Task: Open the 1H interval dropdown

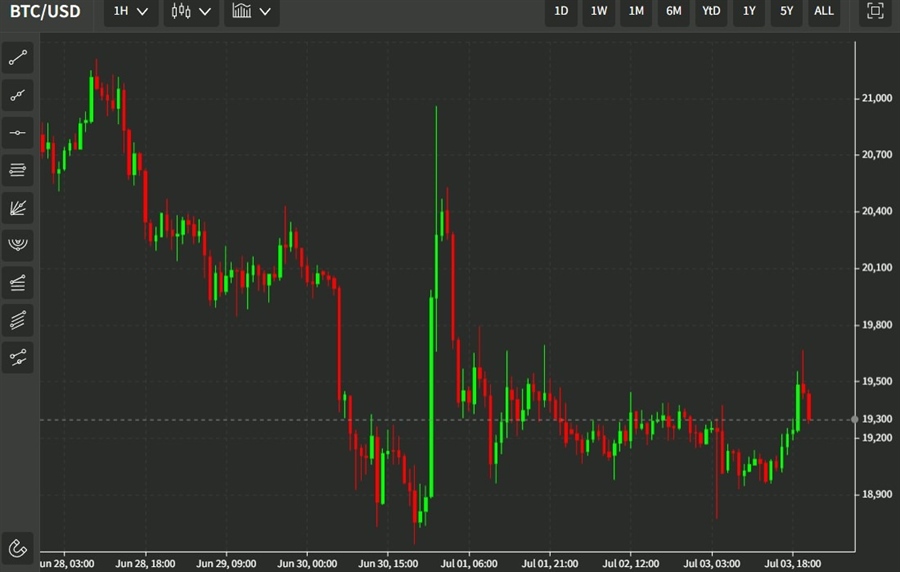Action: pos(131,11)
